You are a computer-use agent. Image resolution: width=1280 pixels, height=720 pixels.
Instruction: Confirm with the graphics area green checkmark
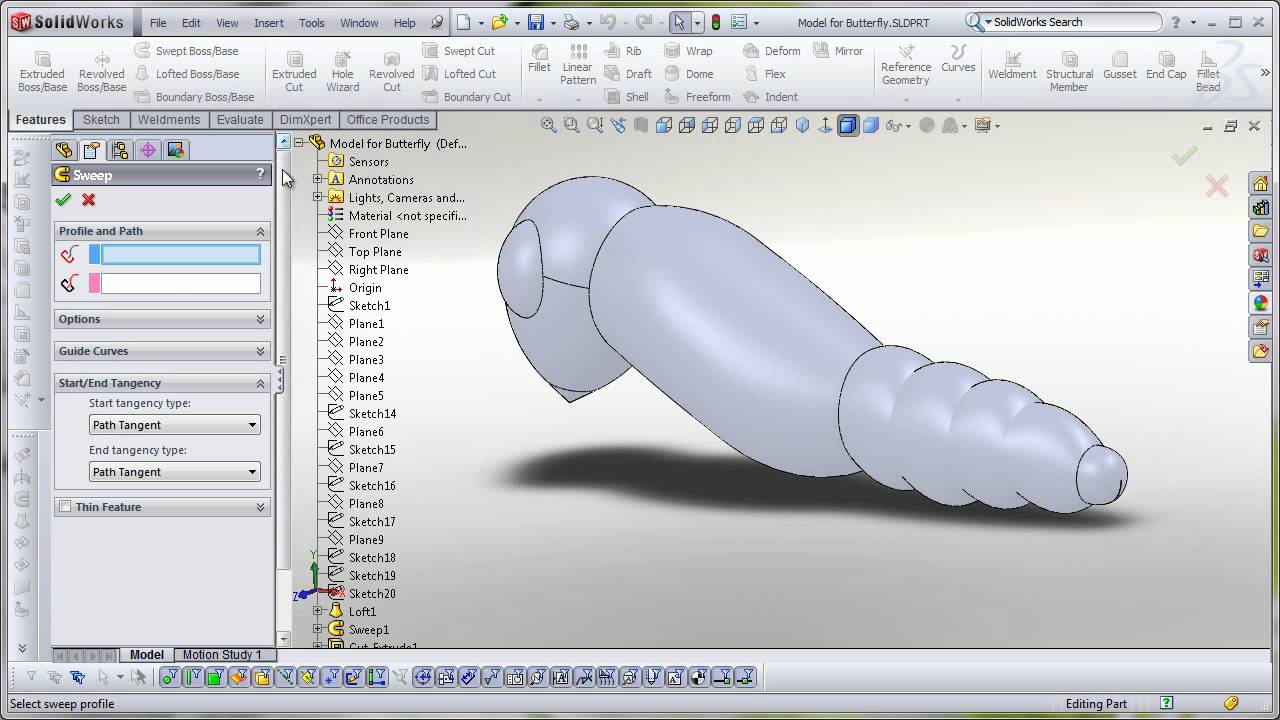(1184, 155)
